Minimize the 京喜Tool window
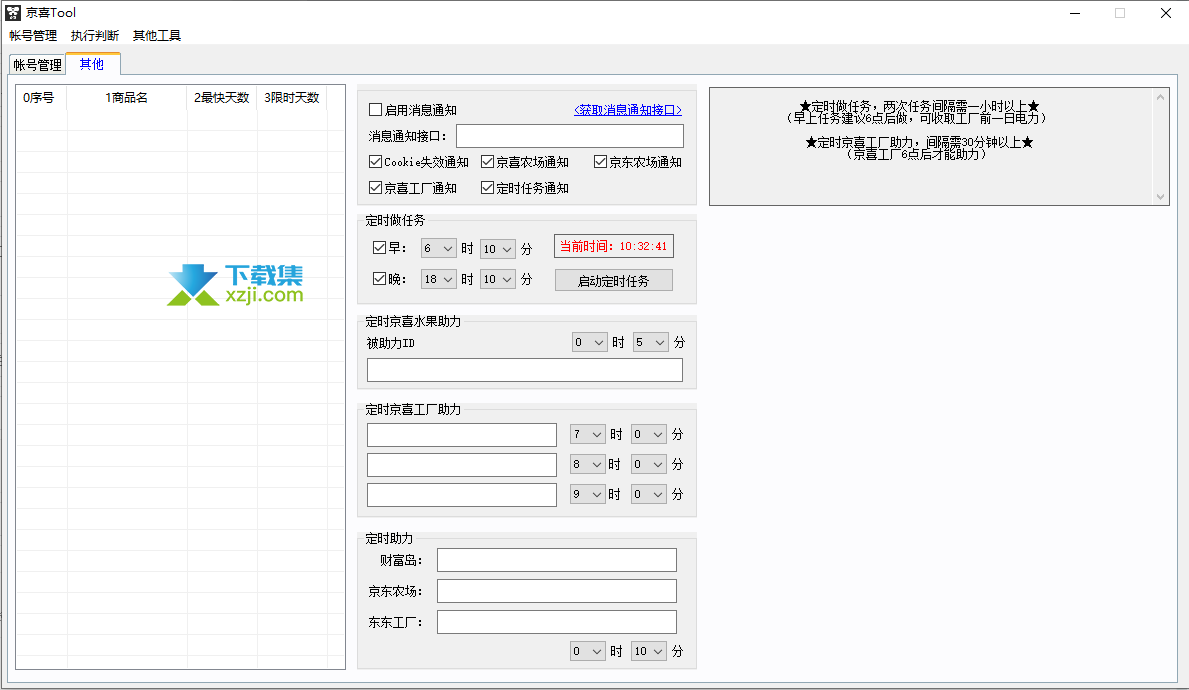Viewport: 1189px width, 690px height. coord(1074,13)
